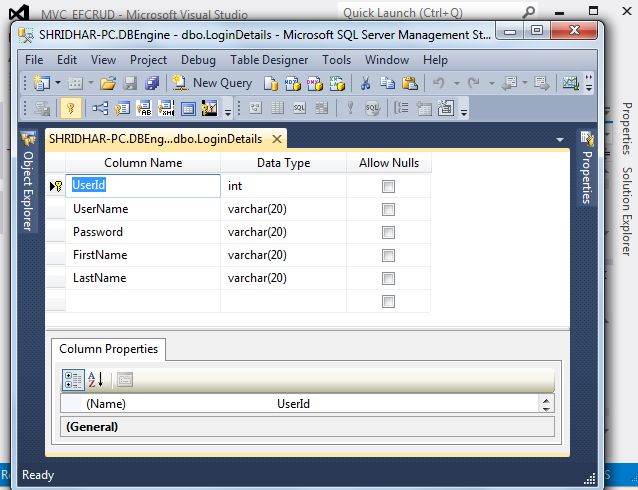
Task: Click the Categorized view icon in Column Properties
Action: (73, 380)
